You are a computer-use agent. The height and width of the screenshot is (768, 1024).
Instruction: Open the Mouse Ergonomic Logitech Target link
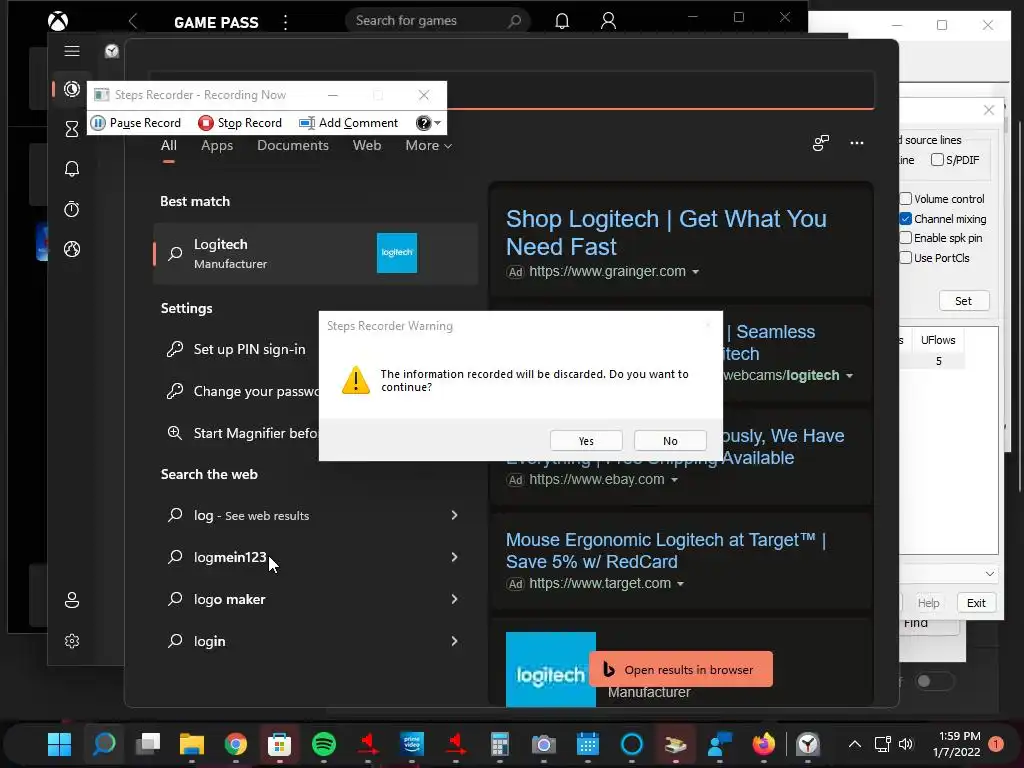coord(666,551)
